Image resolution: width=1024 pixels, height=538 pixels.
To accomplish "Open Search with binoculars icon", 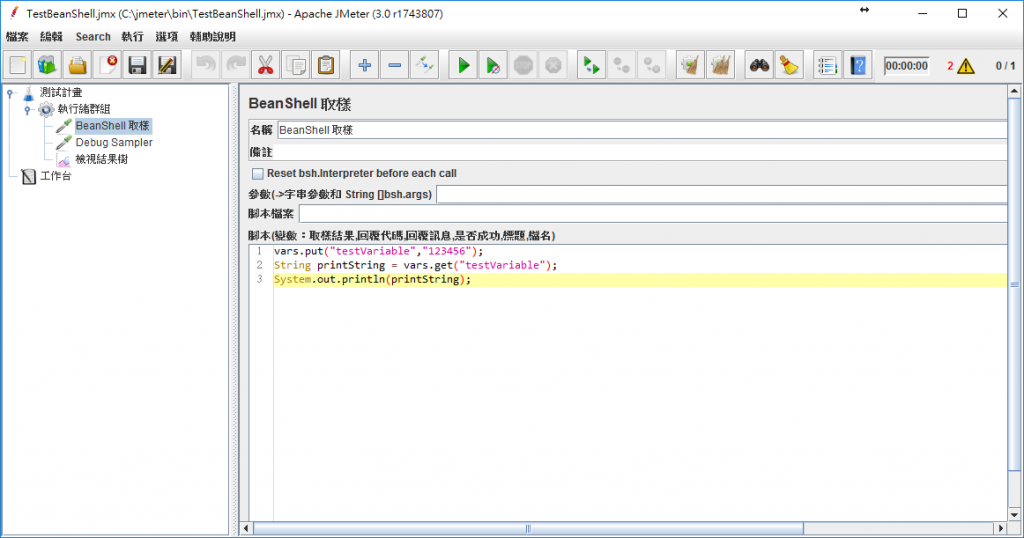I will (x=759, y=65).
